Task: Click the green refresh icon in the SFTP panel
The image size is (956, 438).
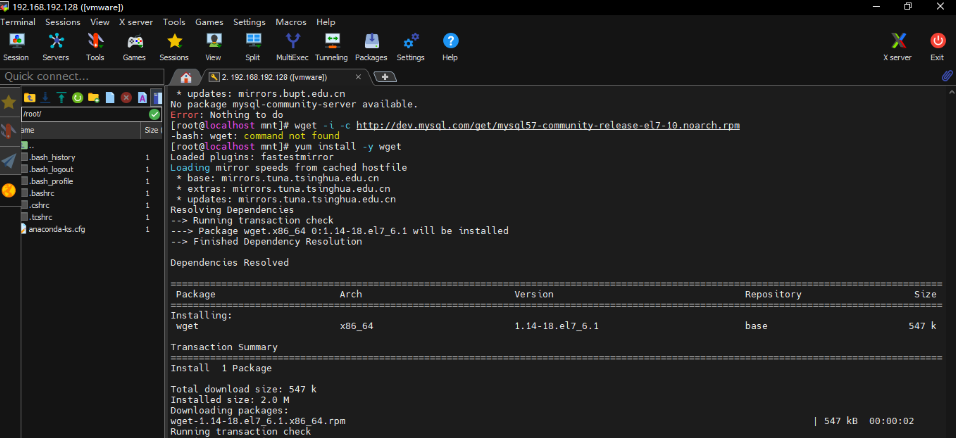Action: tap(77, 97)
